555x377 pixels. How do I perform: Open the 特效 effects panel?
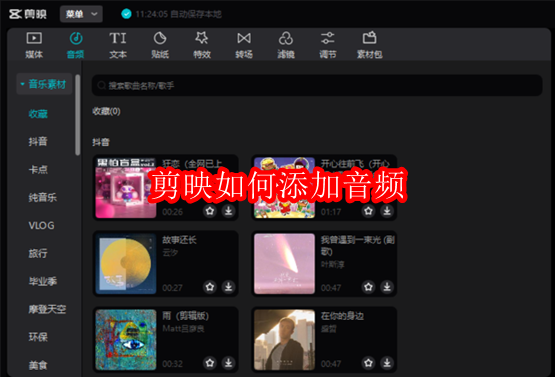click(x=202, y=38)
